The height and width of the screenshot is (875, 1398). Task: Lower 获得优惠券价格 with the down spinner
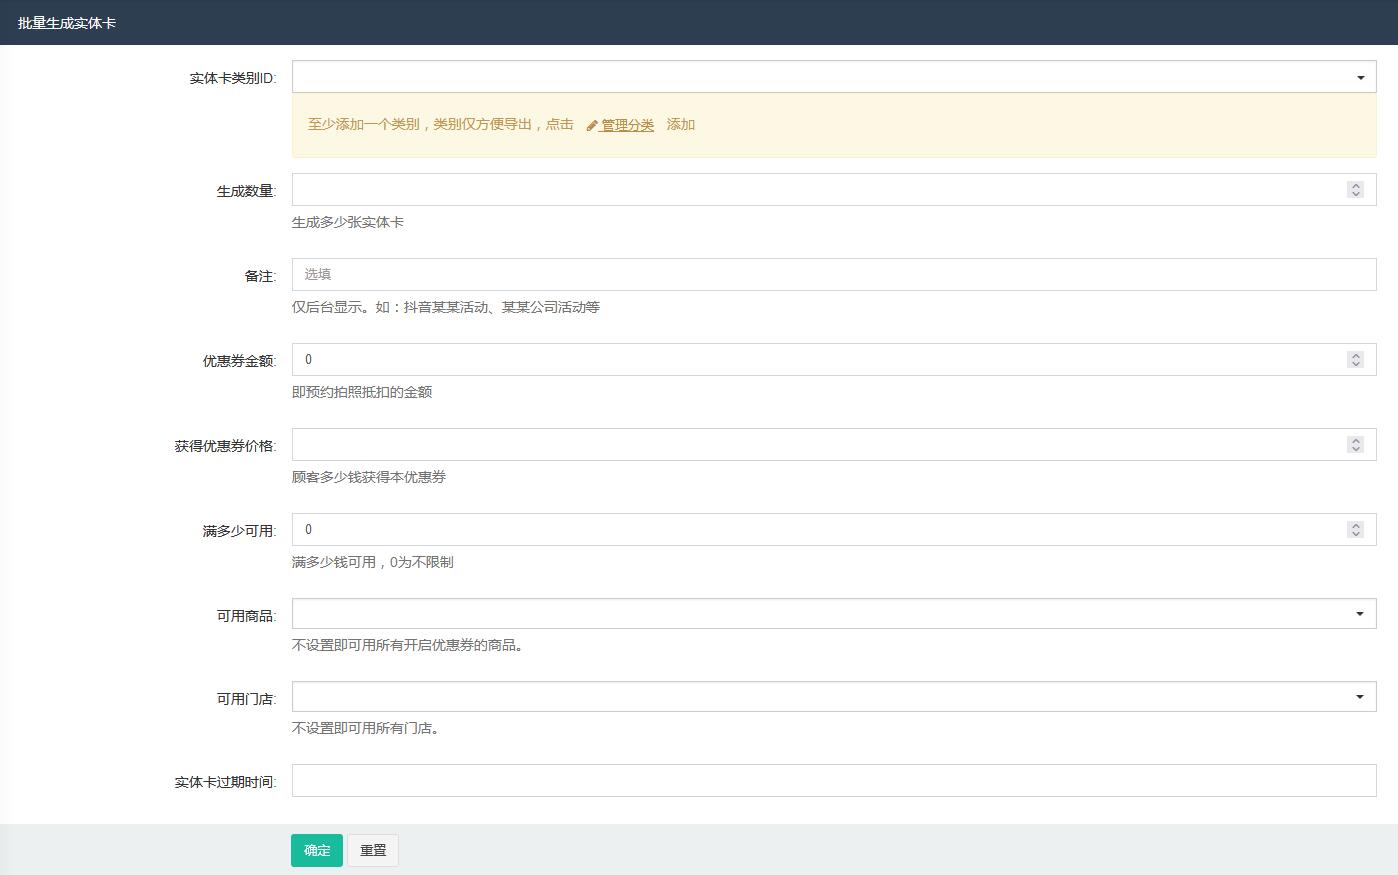pos(1355,449)
